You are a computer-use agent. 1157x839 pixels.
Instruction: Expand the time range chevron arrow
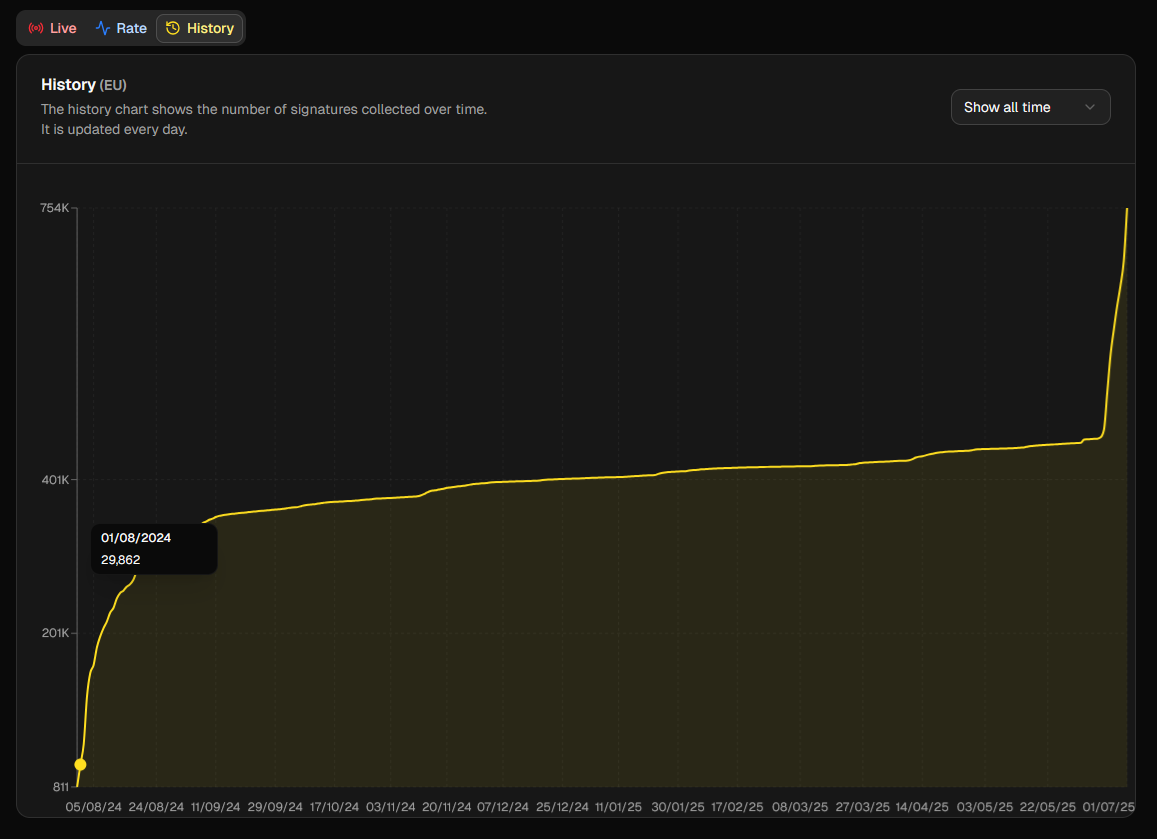click(x=1090, y=107)
